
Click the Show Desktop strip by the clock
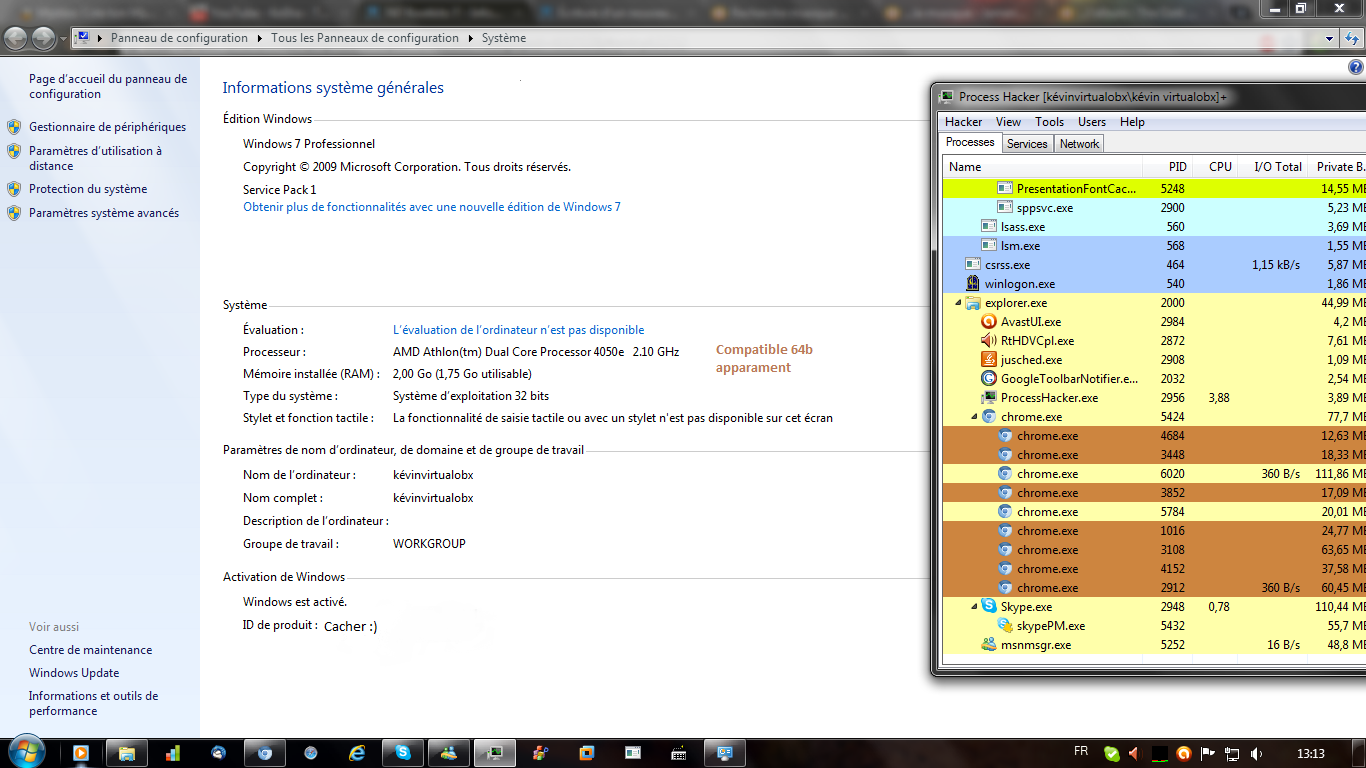1359,753
